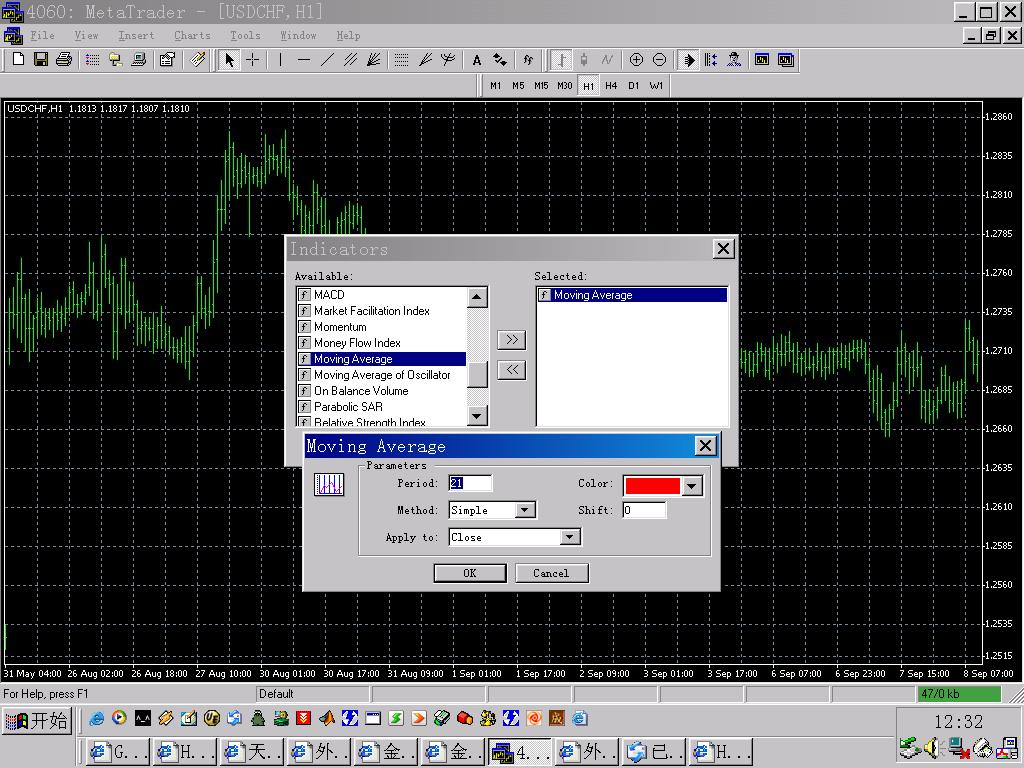Click the Zoom In magnifier icon
Viewport: 1024px width, 768px height.
click(636, 60)
